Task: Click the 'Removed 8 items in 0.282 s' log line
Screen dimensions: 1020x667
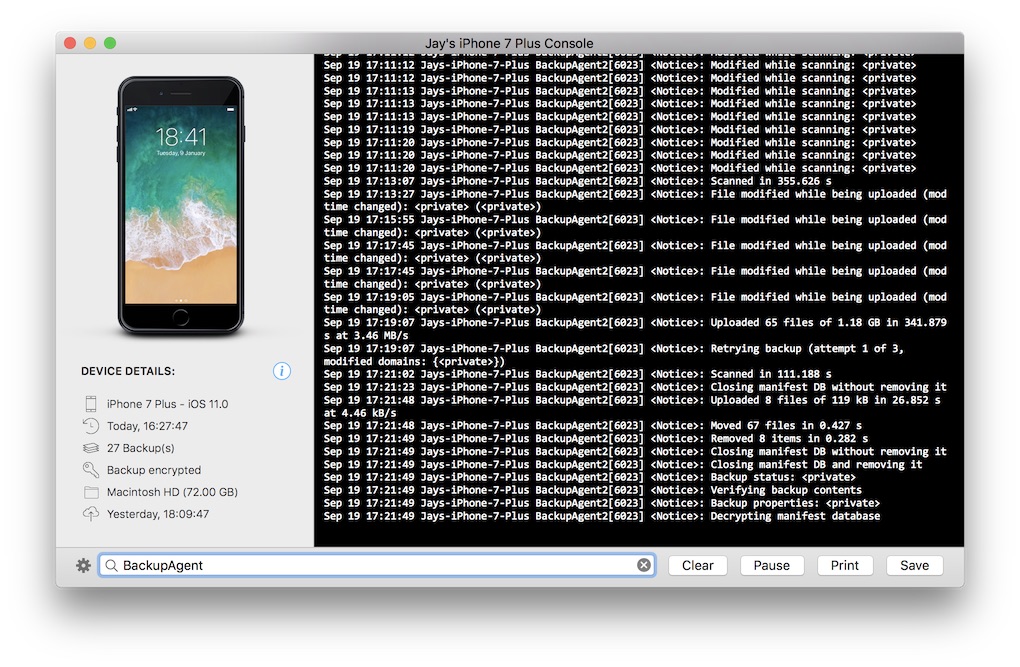Action: (x=596, y=439)
